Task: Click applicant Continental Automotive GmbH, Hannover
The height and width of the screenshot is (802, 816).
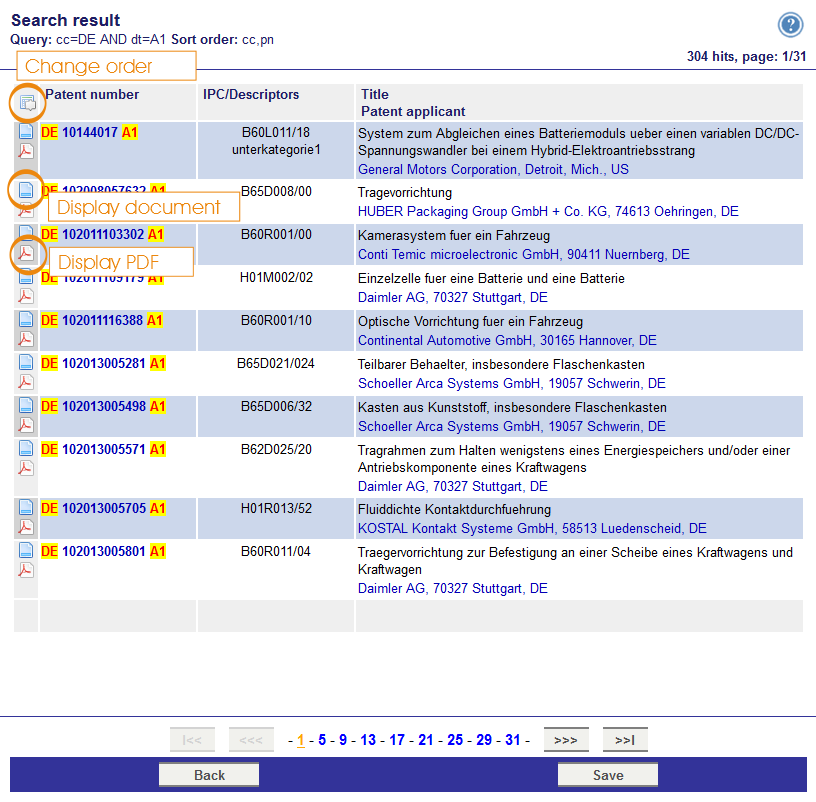Action: tap(507, 340)
